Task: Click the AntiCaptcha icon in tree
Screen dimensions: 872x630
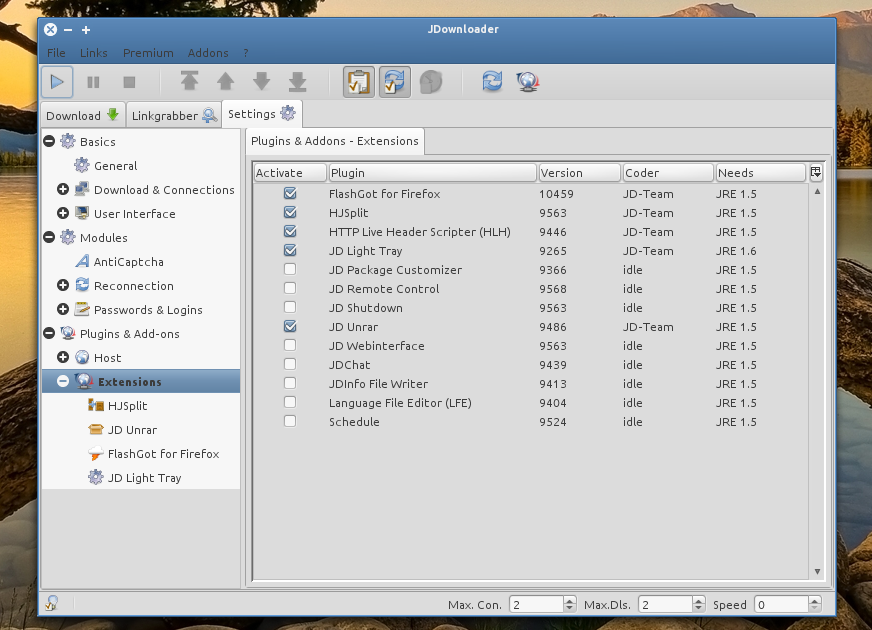Action: point(82,261)
